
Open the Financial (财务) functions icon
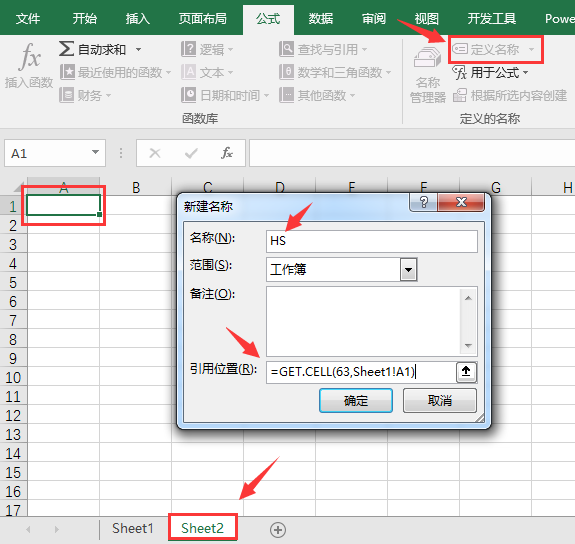(66, 95)
